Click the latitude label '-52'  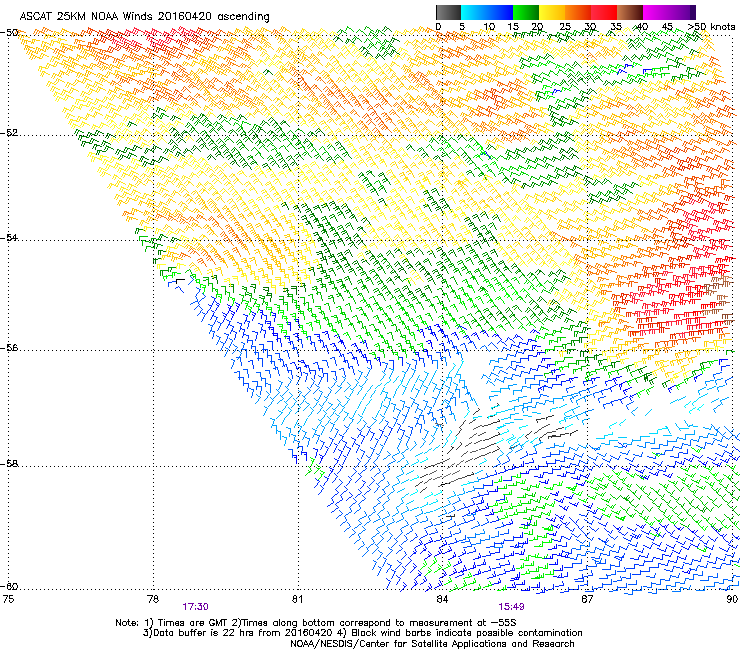pos(9,133)
